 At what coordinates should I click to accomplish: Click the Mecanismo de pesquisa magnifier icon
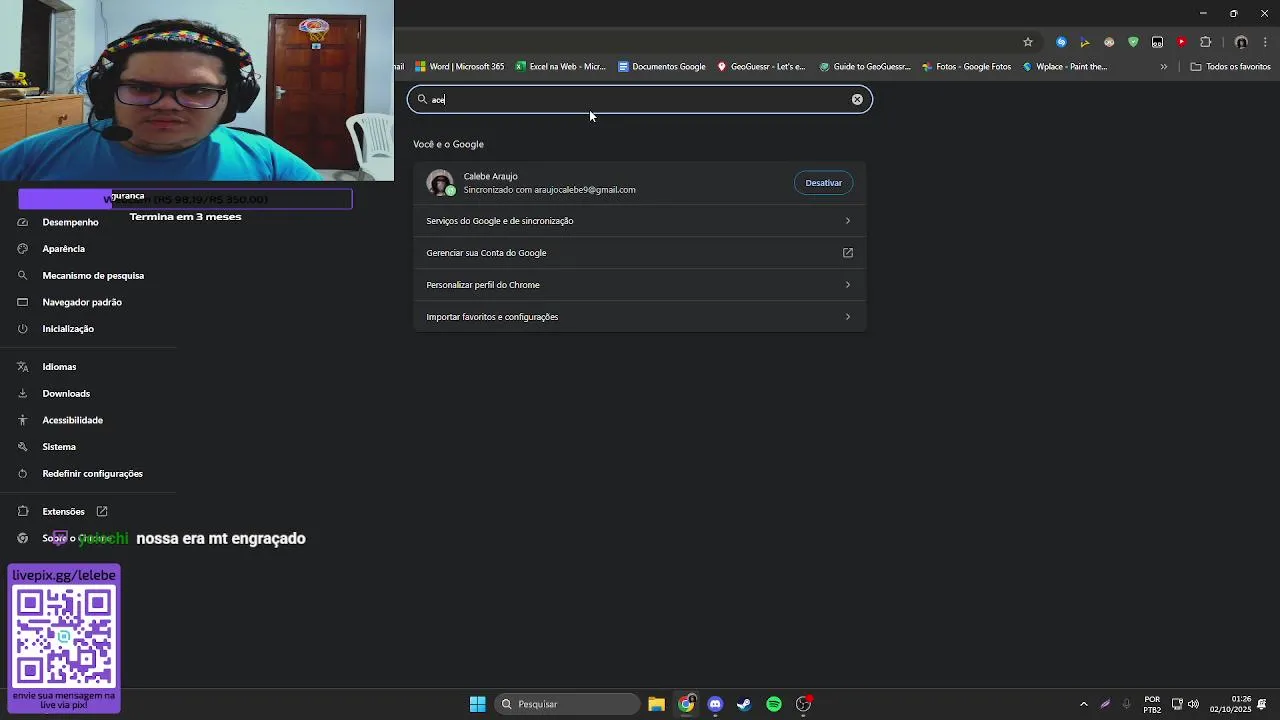(x=23, y=275)
